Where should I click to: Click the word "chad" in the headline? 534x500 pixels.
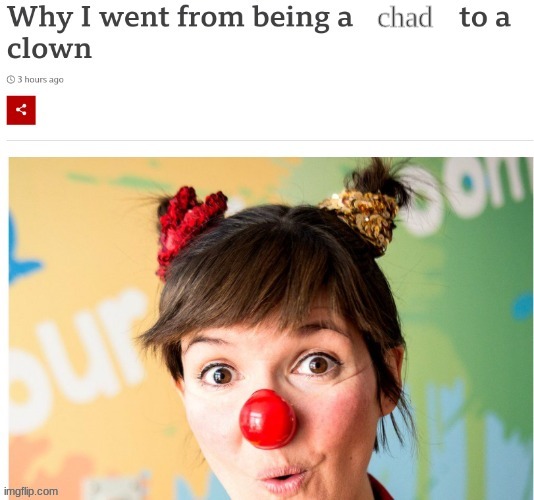click(405, 17)
